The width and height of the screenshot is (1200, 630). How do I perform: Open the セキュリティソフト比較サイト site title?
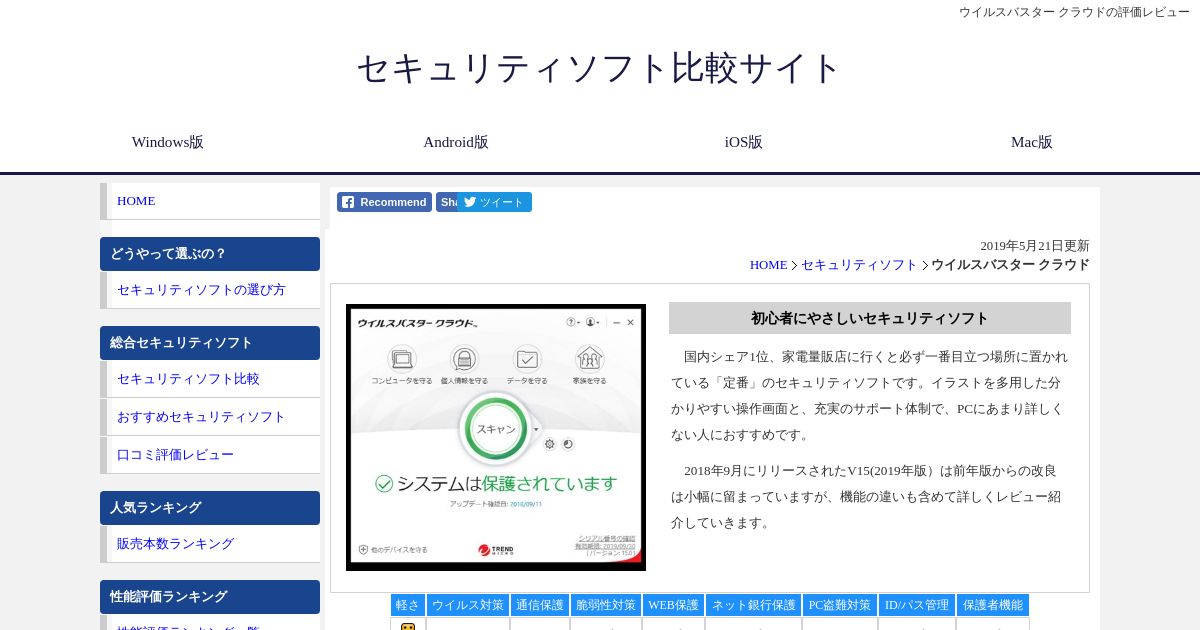(600, 68)
